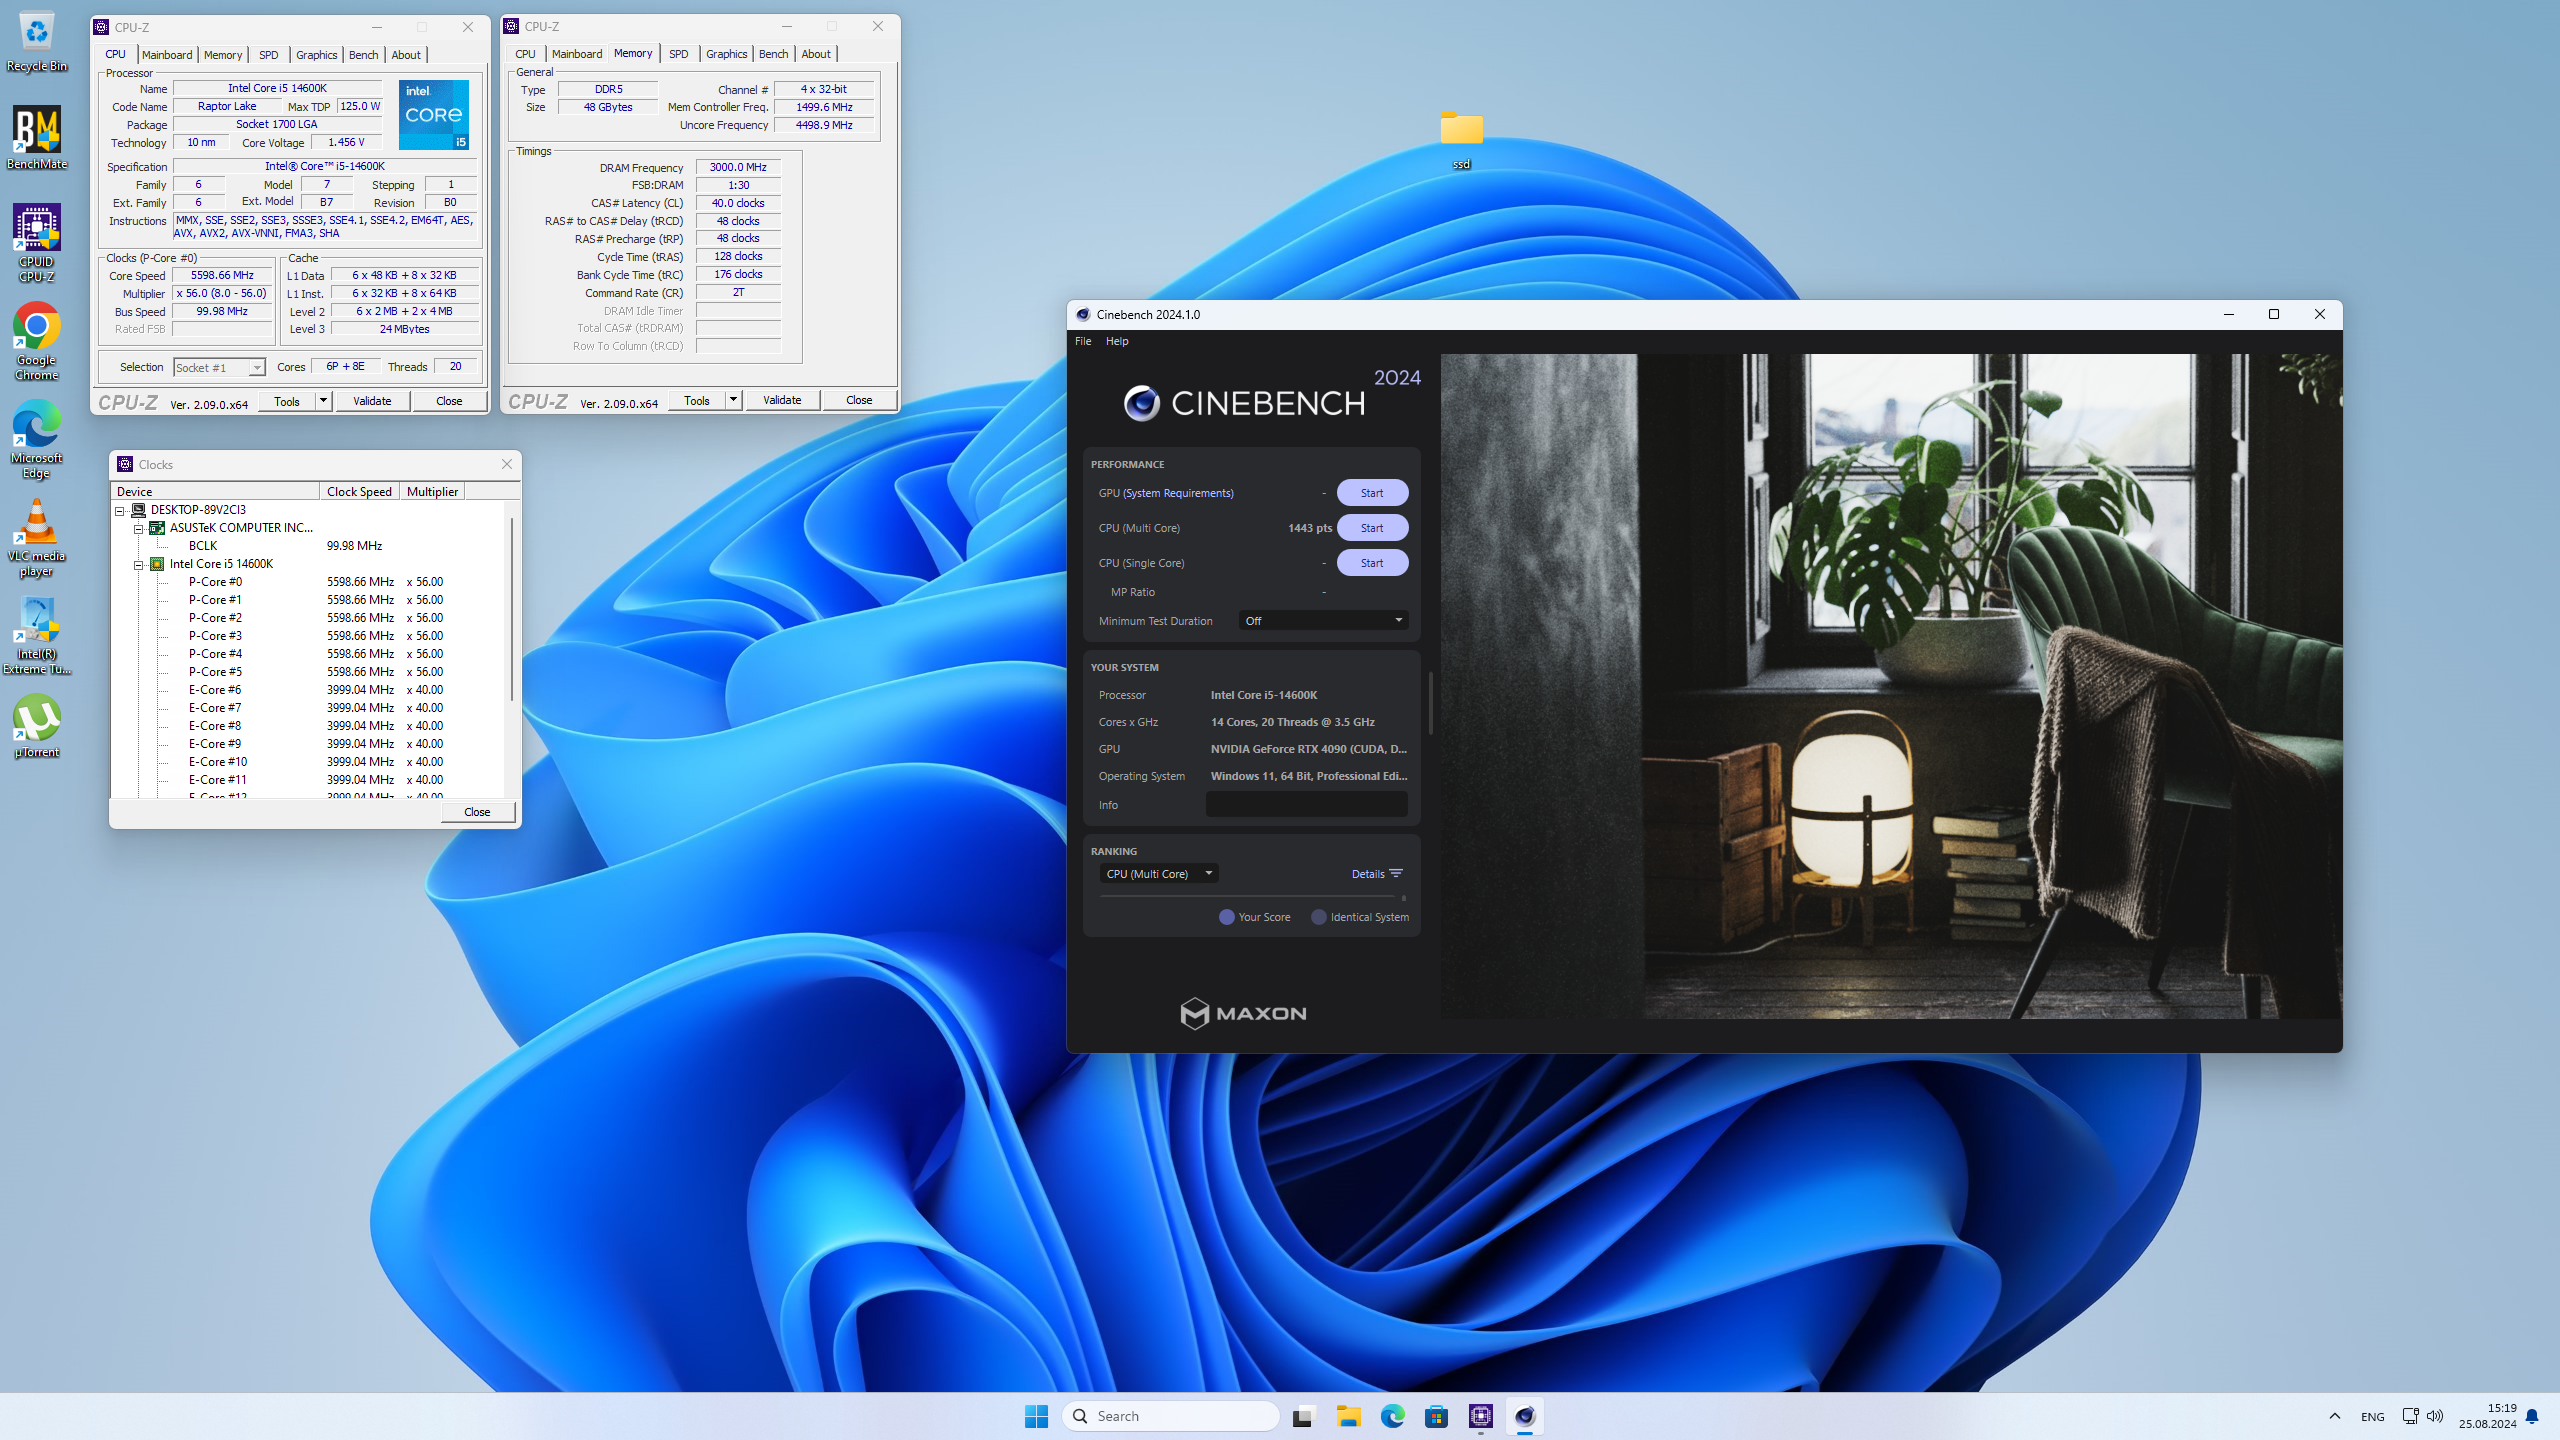This screenshot has width=2560, height=1440.
Task: Open the Mainboard tab in left CPU-Z window
Action: pos(167,55)
